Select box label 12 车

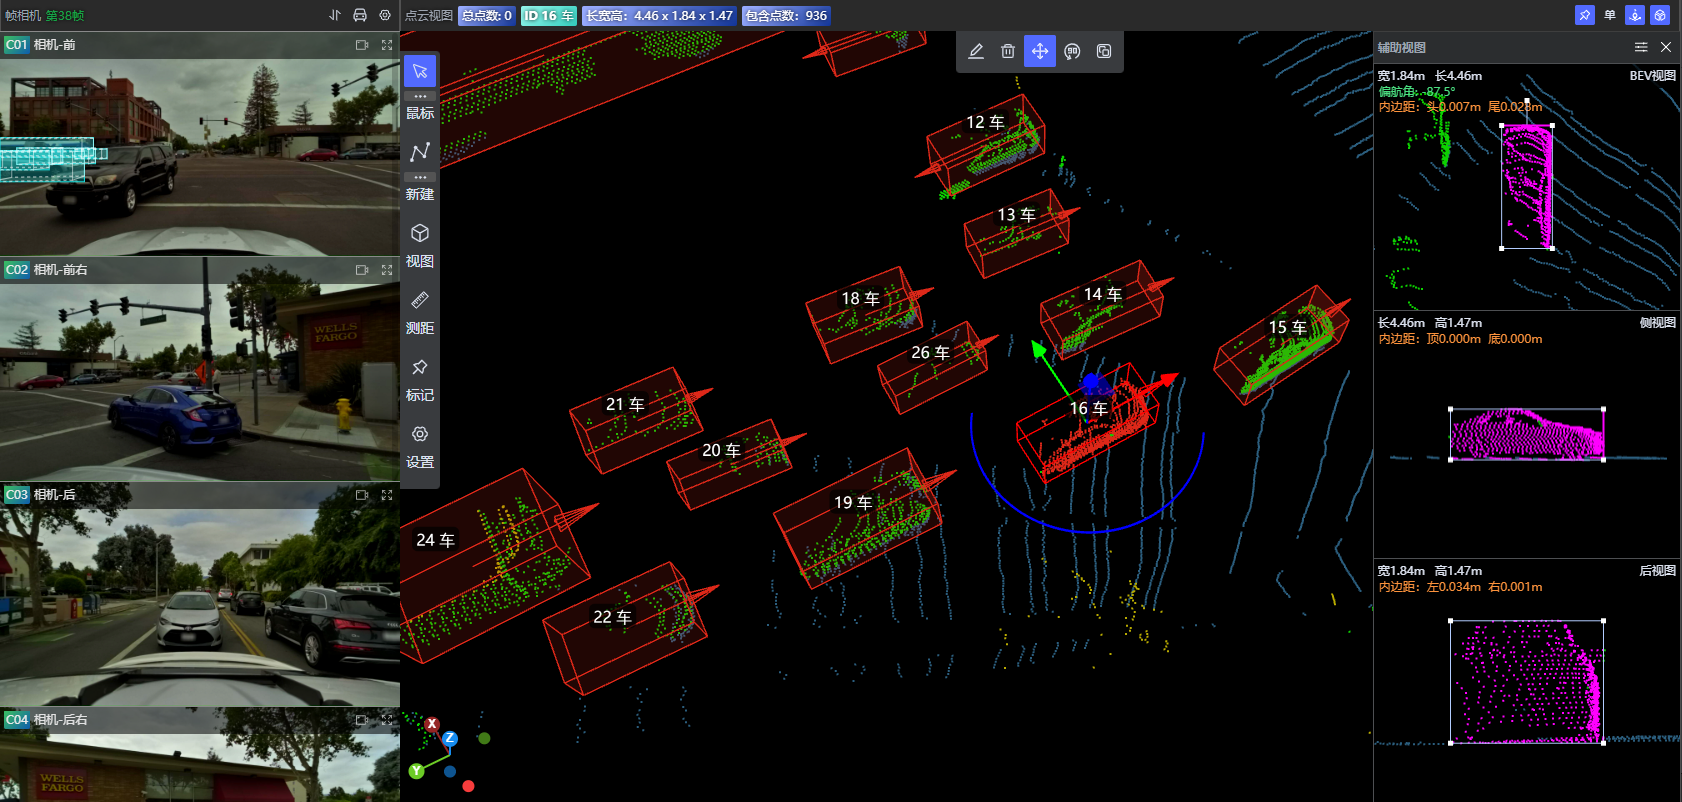985,122
